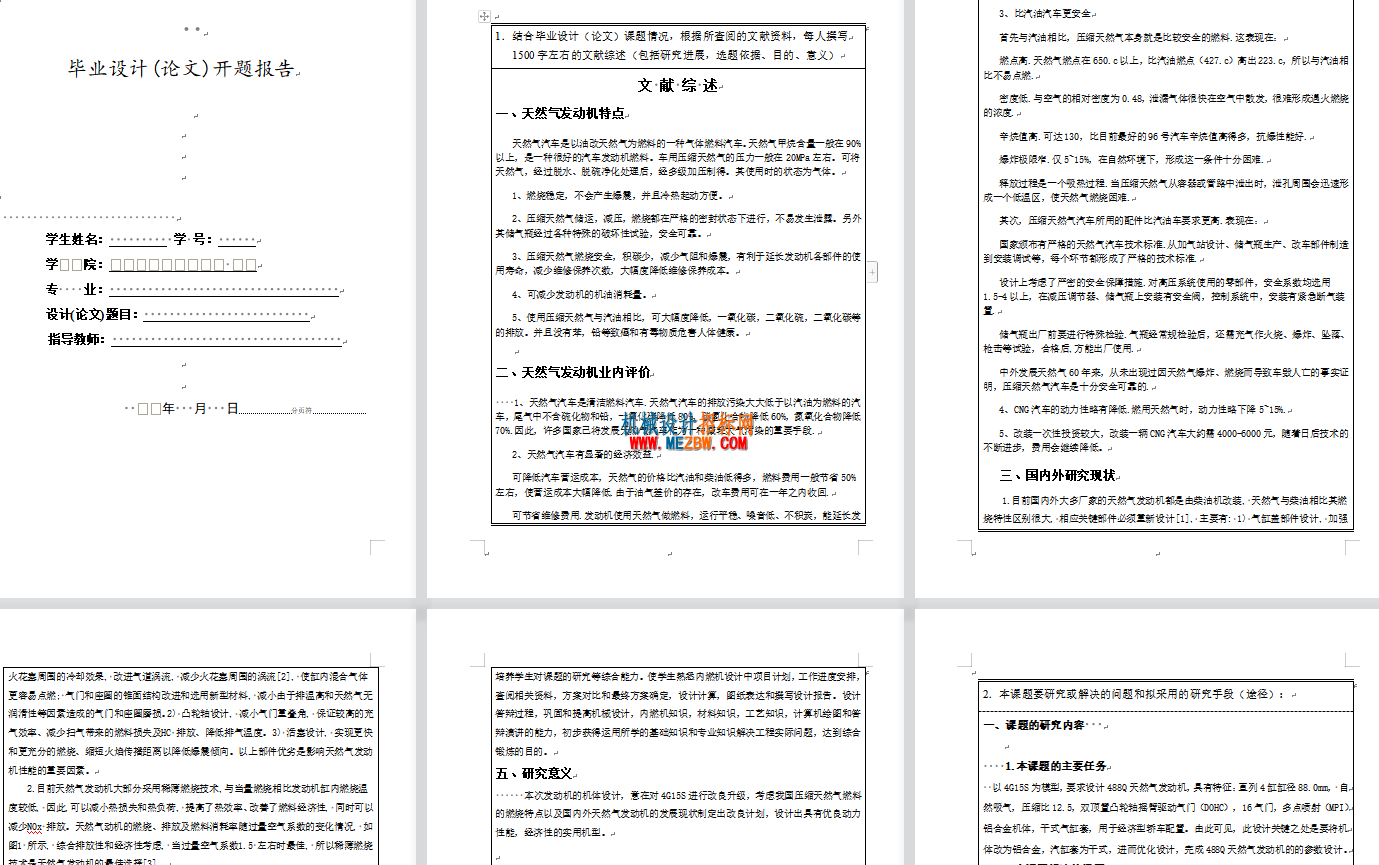The image size is (1379, 865).
Task: Click the 分页符 page break marker
Action: coord(302,410)
